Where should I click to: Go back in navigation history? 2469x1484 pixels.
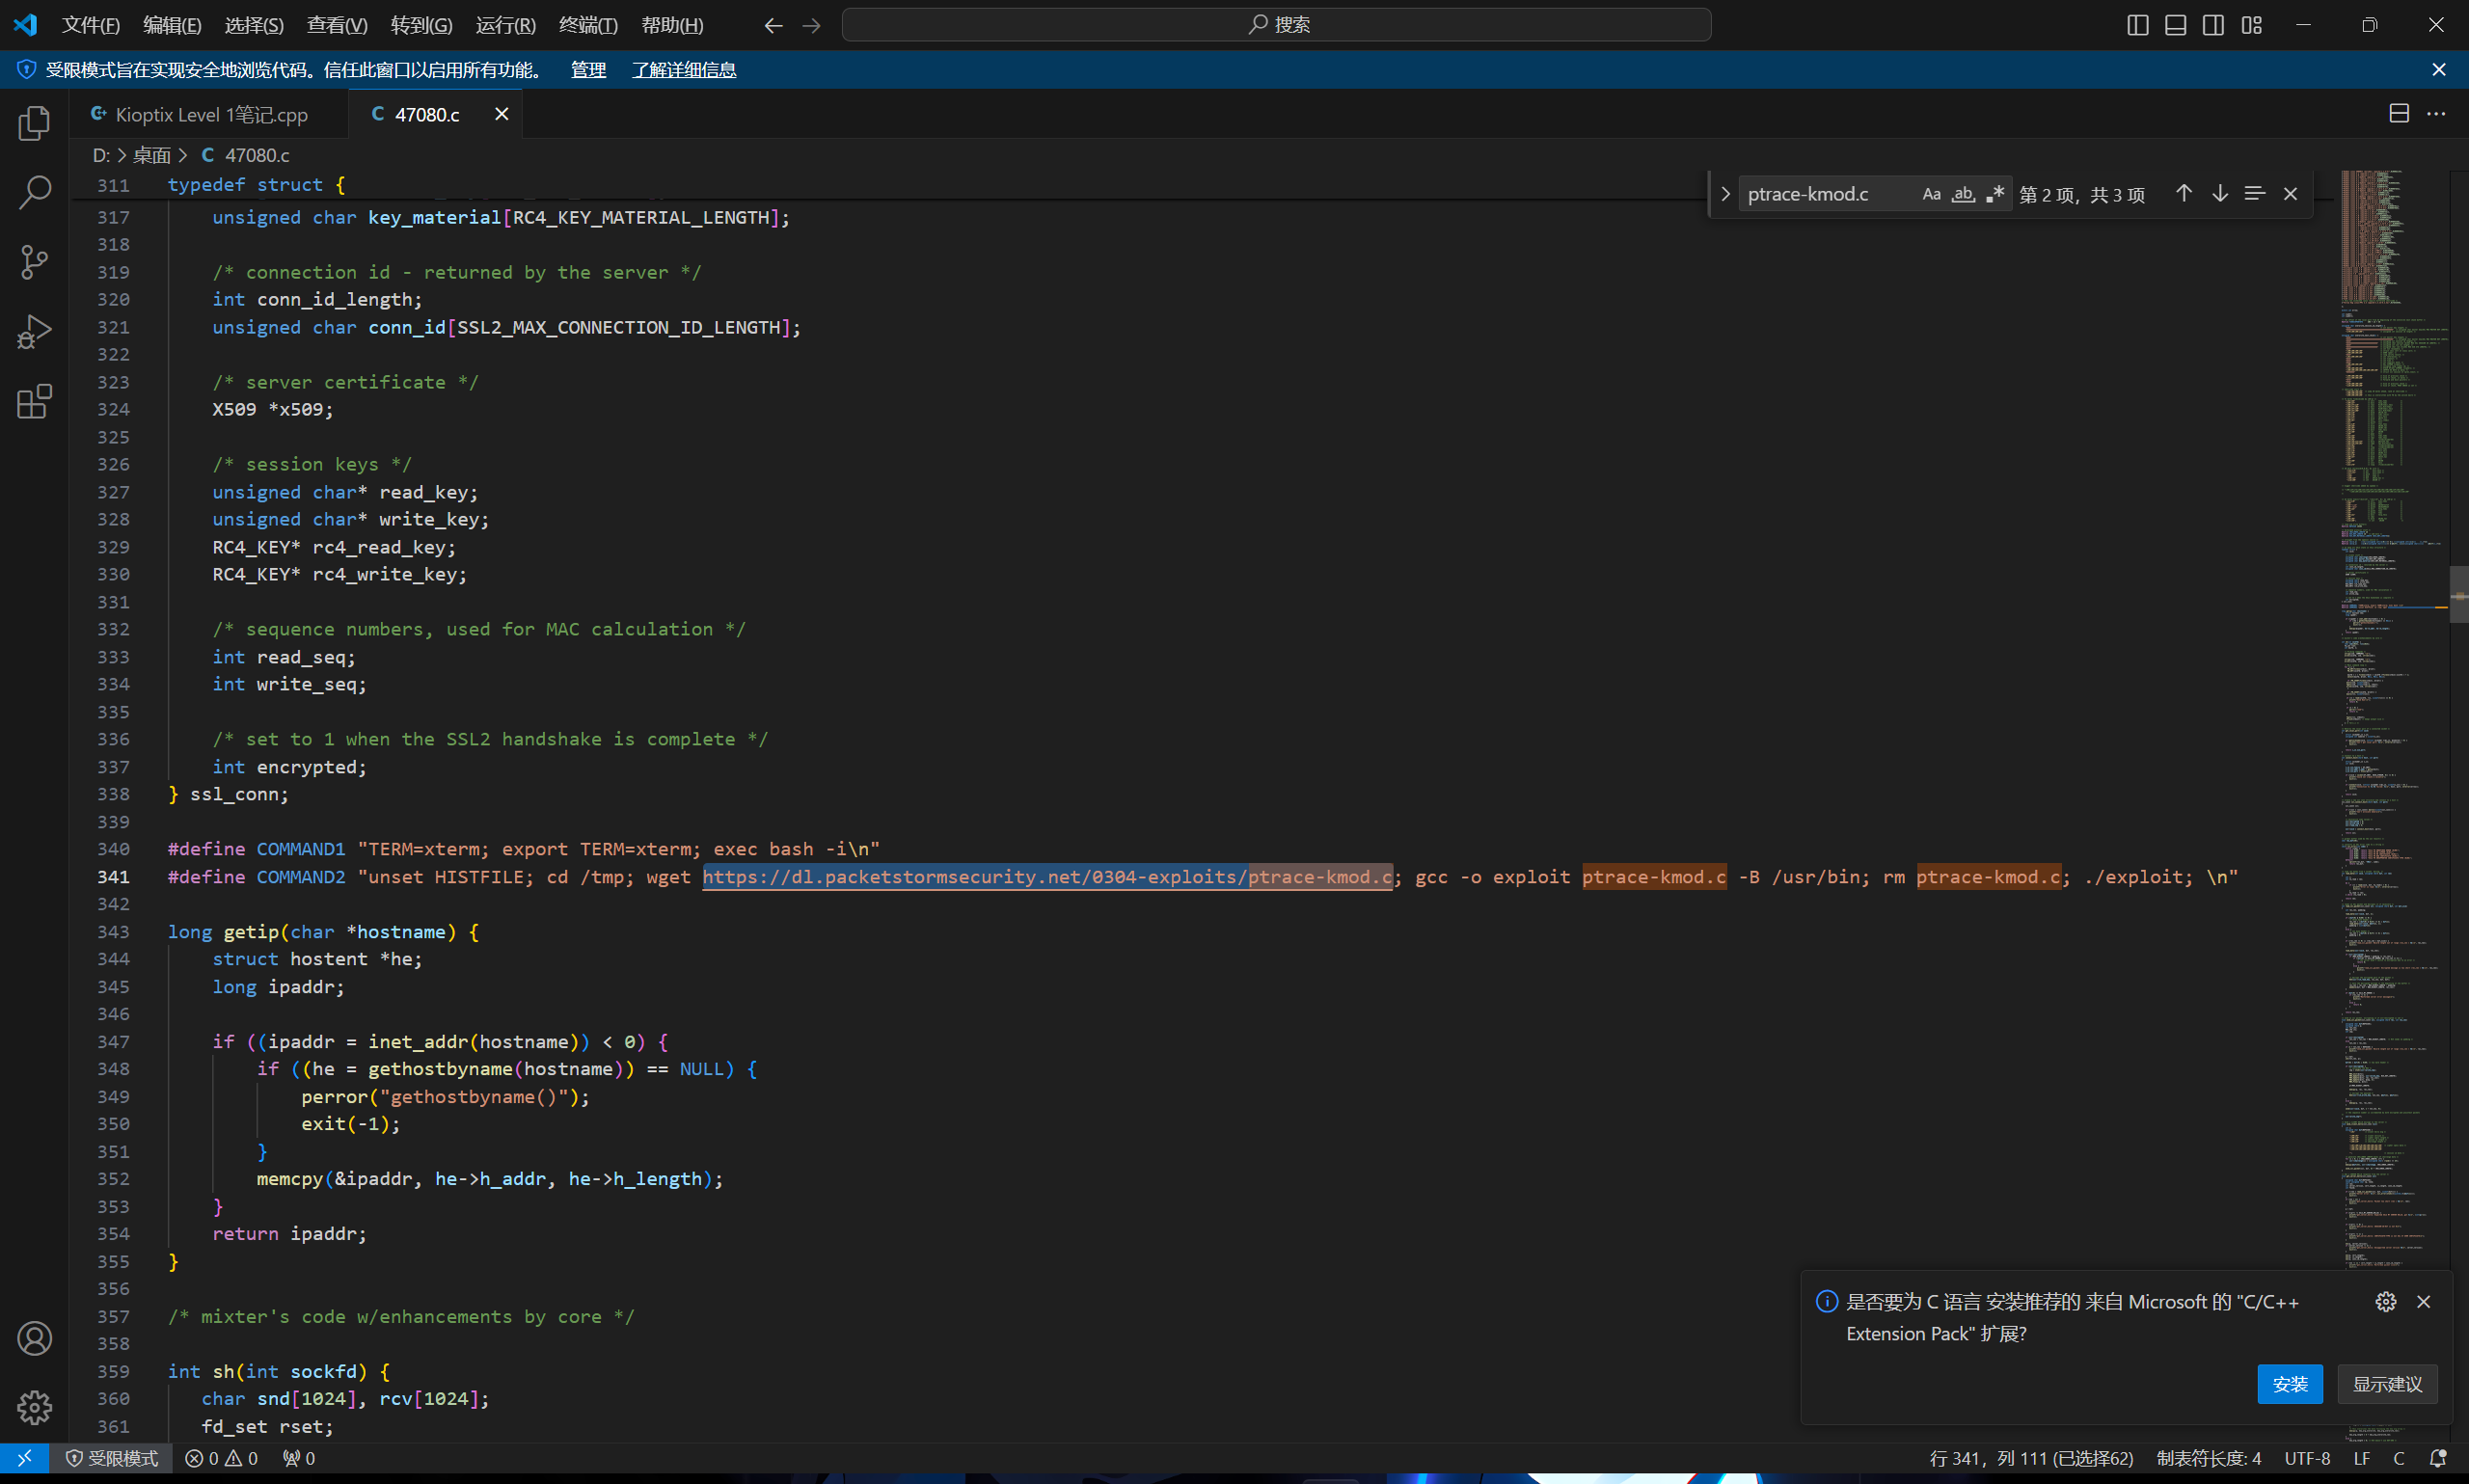(773, 25)
